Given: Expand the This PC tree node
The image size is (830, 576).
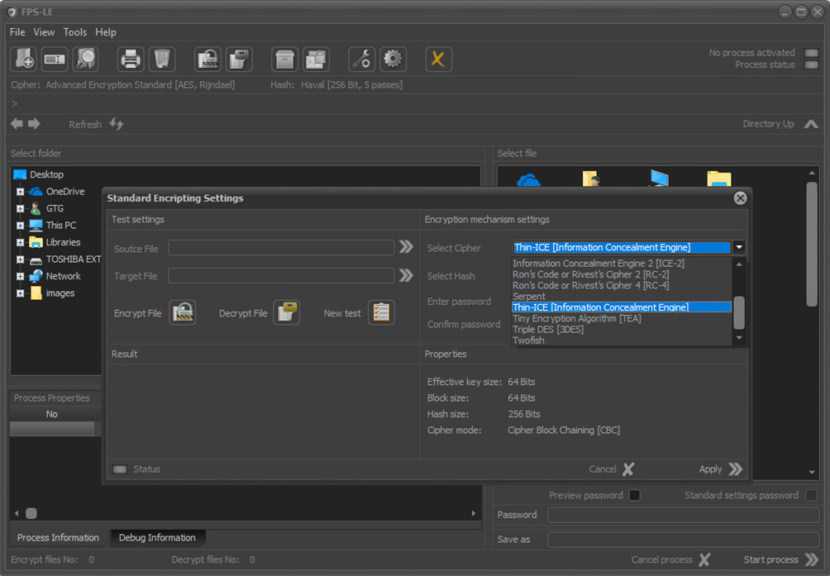Looking at the screenshot, I should (x=20, y=226).
